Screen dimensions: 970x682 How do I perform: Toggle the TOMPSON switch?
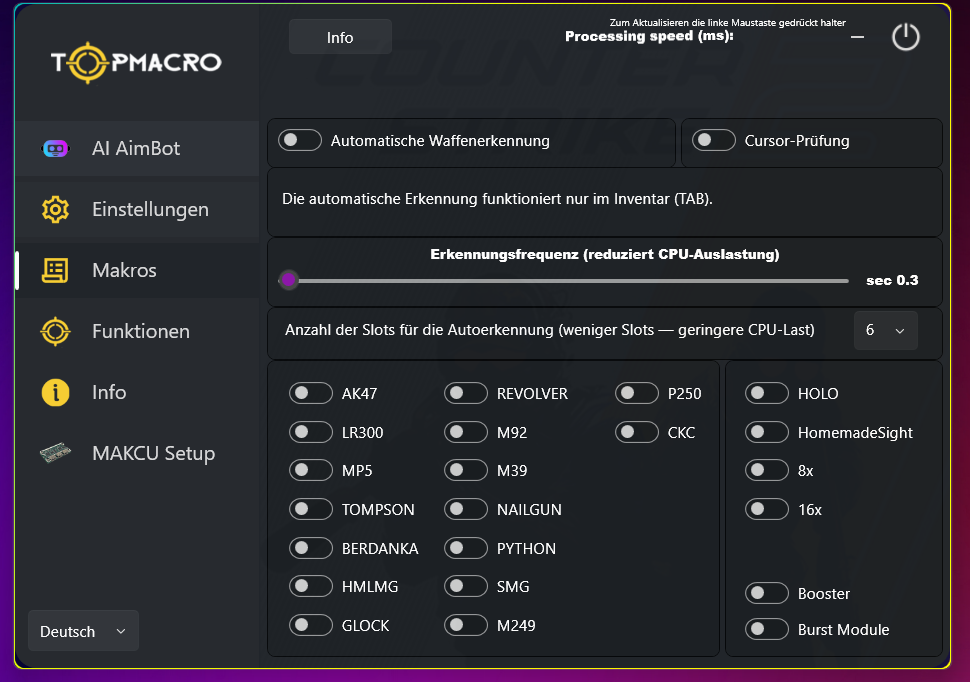[x=311, y=509]
